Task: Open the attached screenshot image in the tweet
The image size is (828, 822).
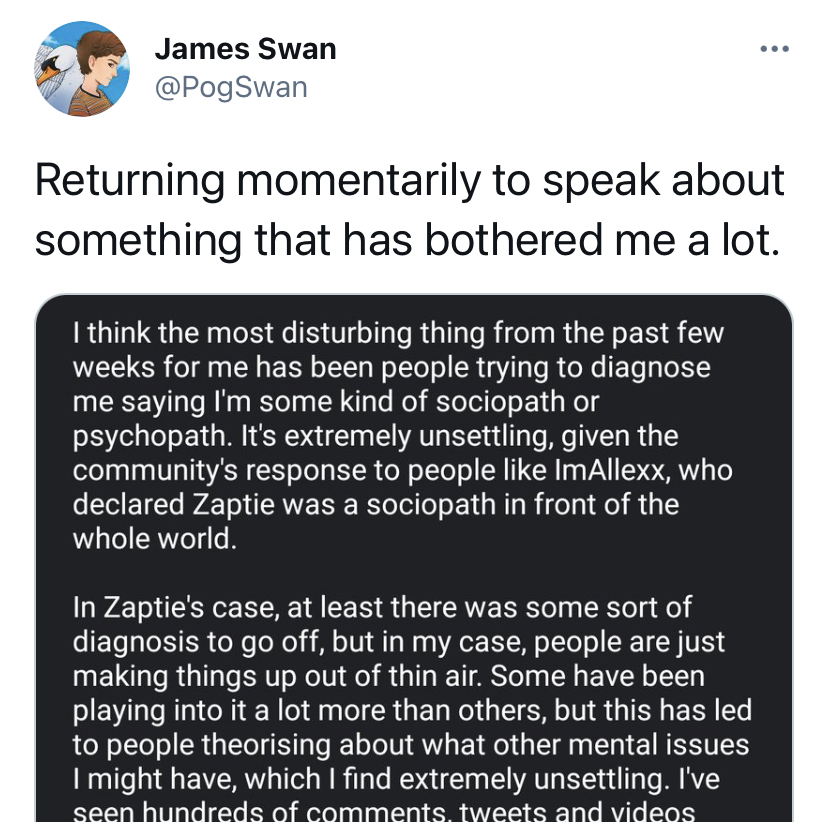Action: [x=414, y=558]
